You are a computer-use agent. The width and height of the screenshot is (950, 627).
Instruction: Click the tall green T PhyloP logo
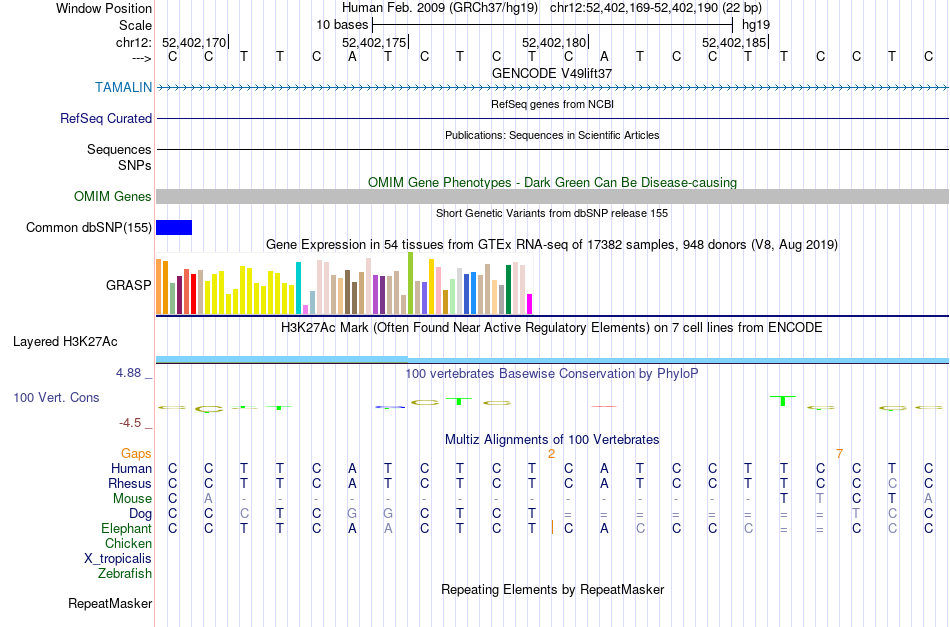tap(783, 400)
